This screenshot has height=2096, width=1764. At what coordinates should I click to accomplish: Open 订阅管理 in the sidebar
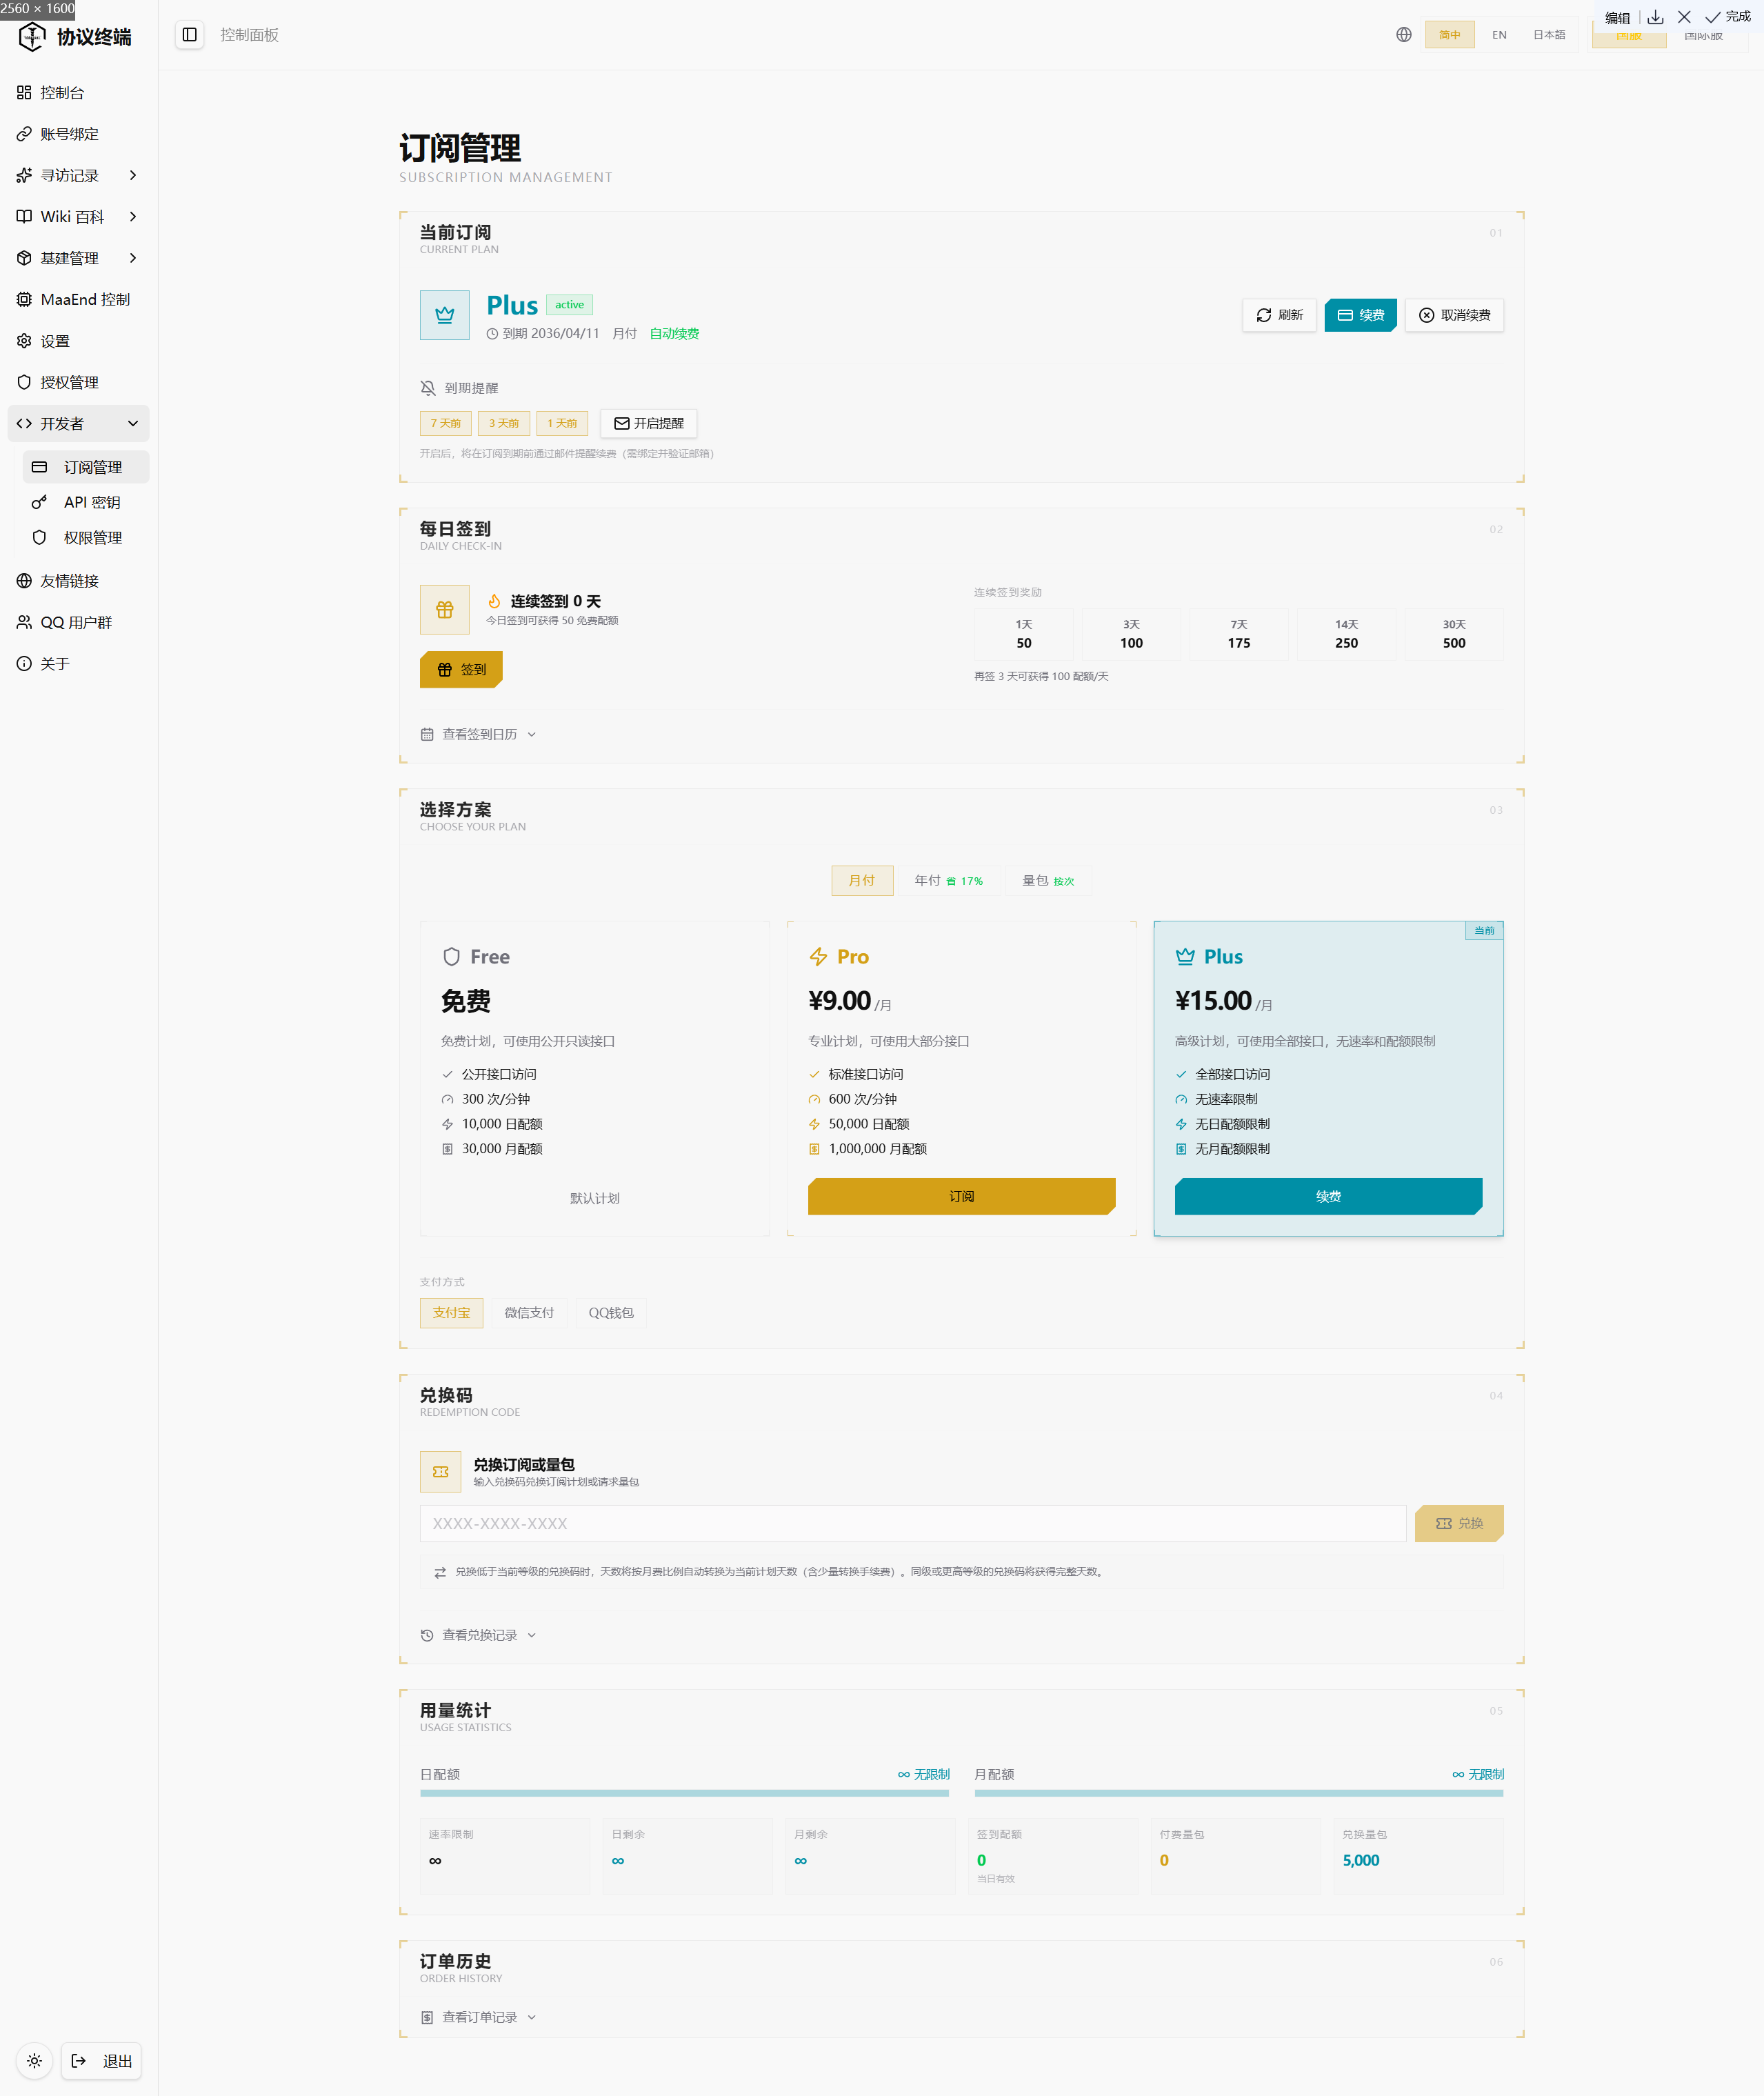(86, 467)
